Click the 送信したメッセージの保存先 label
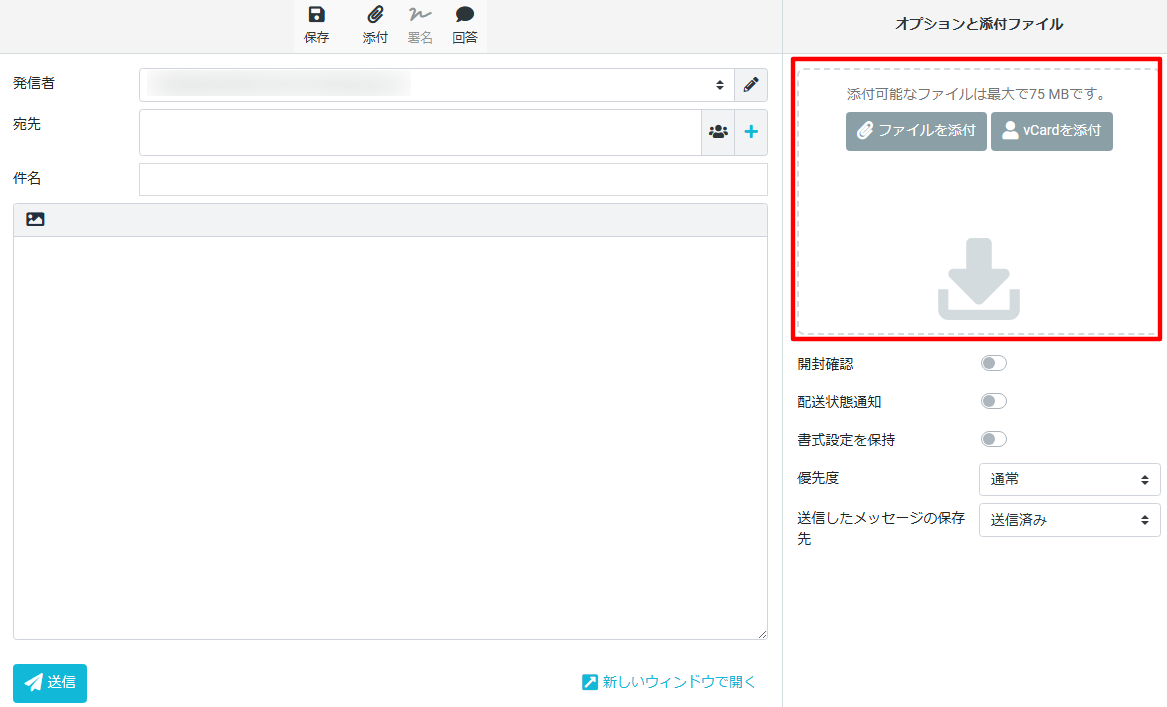Viewport: 1167px width, 707px height. click(881, 528)
